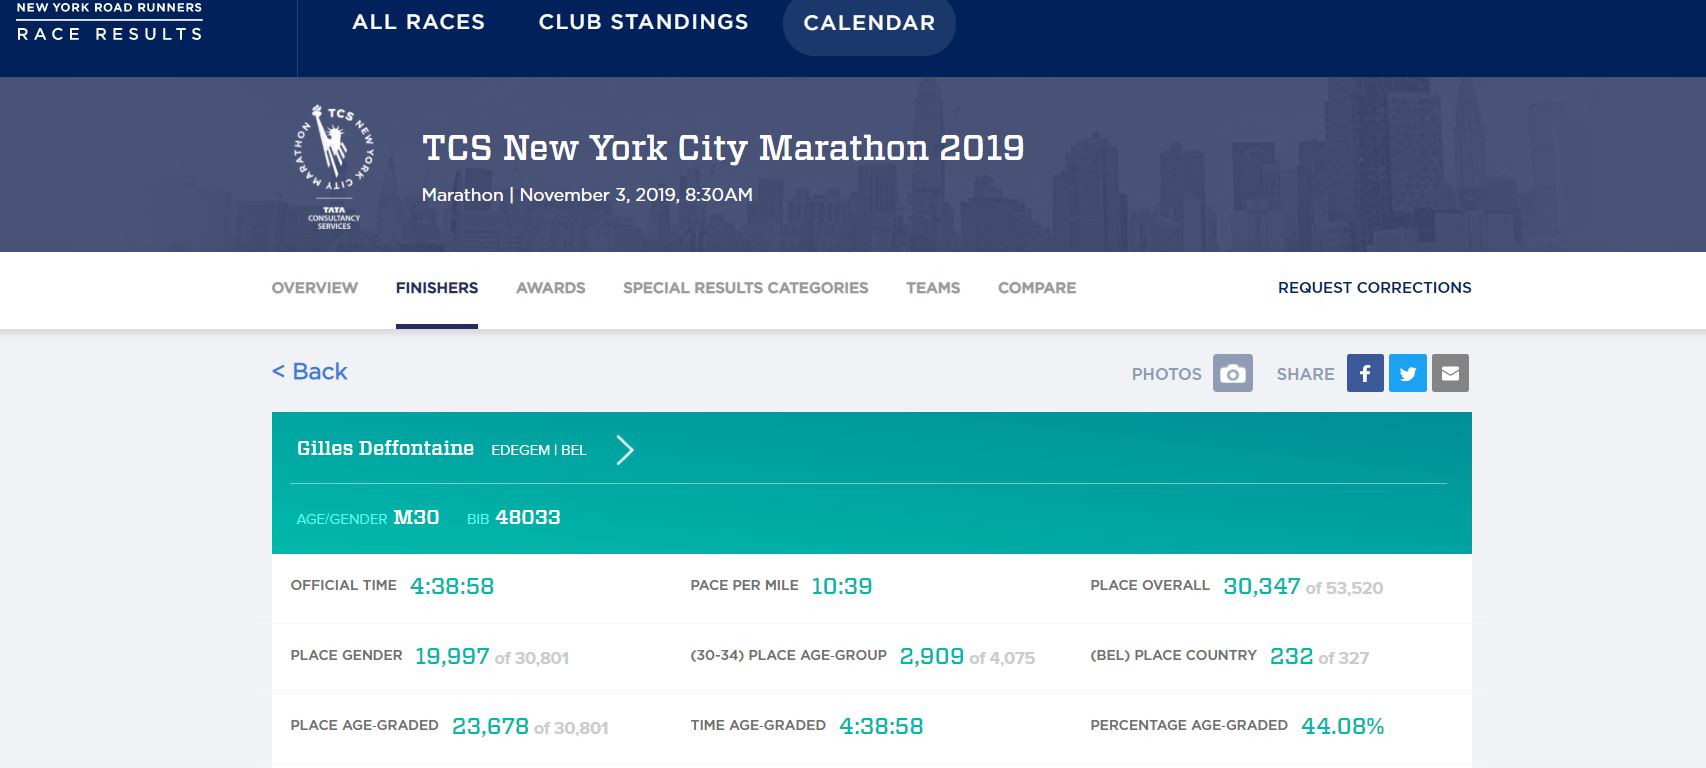Viewport: 1706px width, 768px height.
Task: Switch to the Teams tab
Action: pyautogui.click(x=933, y=288)
